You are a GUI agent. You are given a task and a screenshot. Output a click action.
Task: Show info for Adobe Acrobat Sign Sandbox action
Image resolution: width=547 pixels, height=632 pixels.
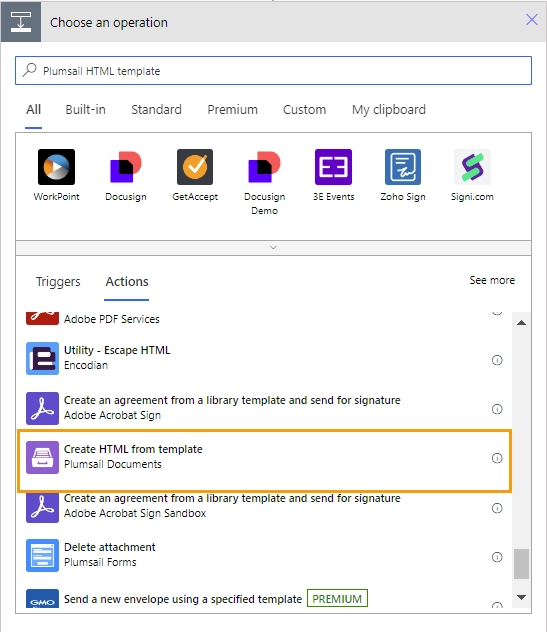(497, 508)
